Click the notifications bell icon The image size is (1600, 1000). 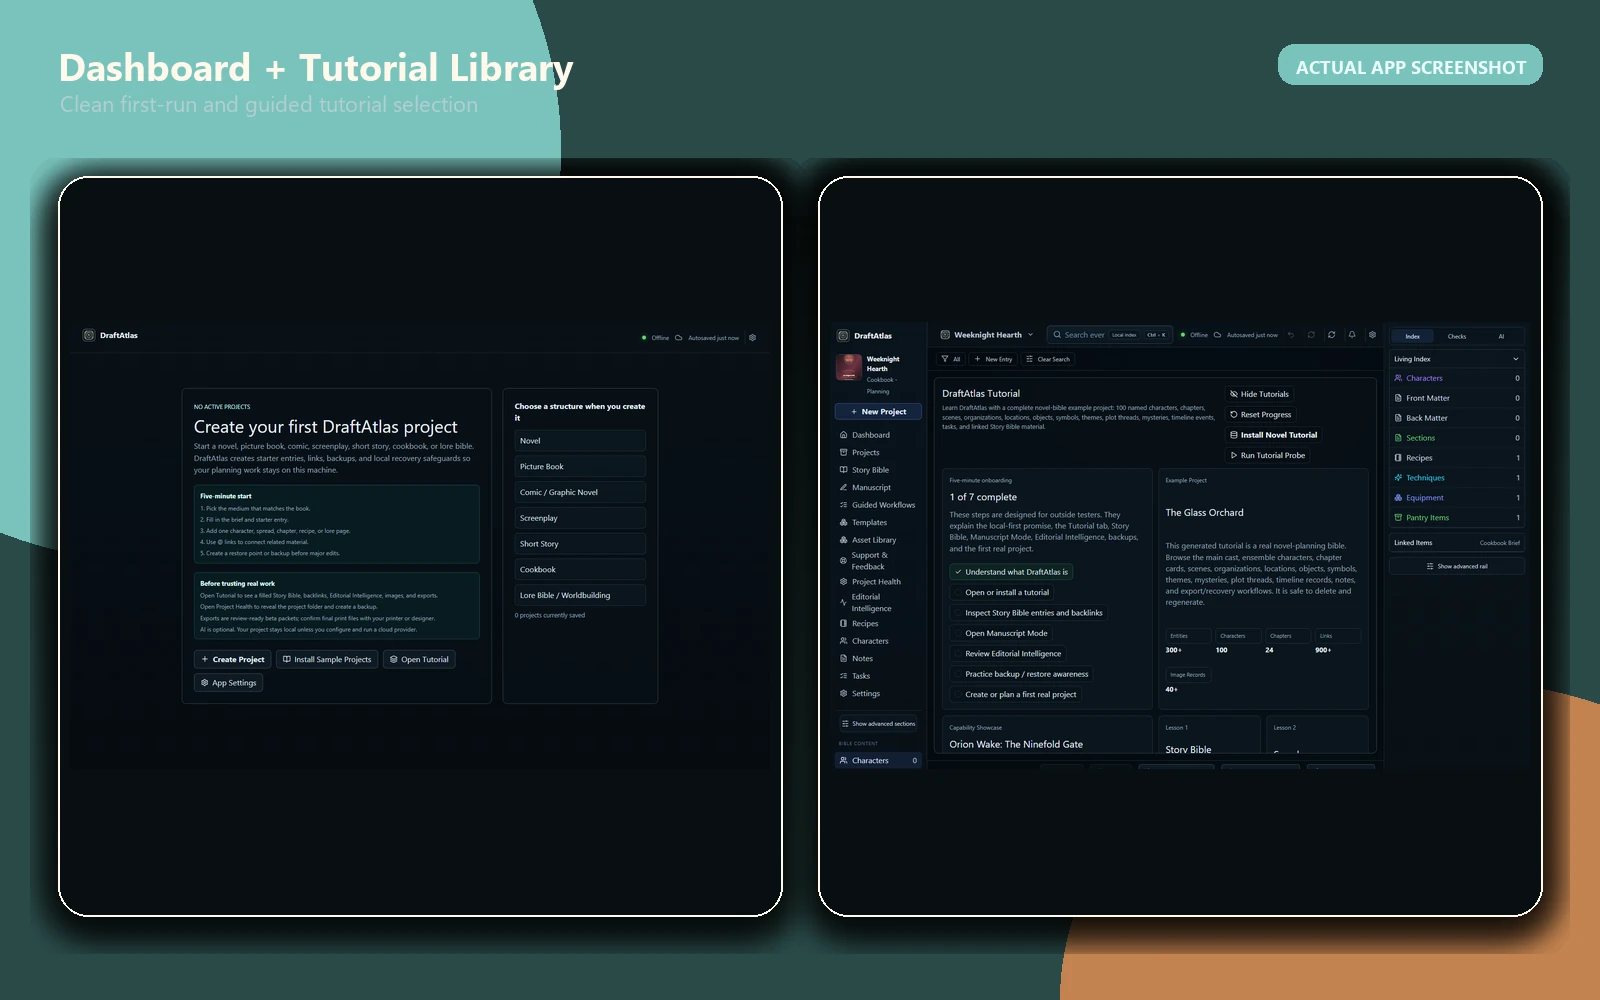click(x=1352, y=335)
